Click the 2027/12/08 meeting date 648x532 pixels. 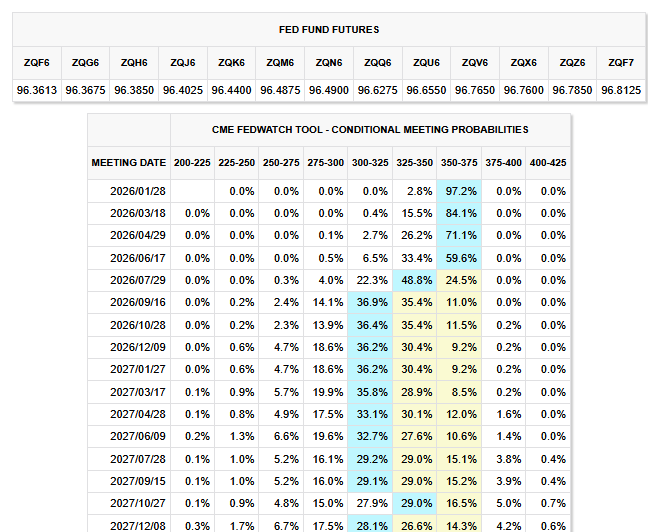(139, 523)
